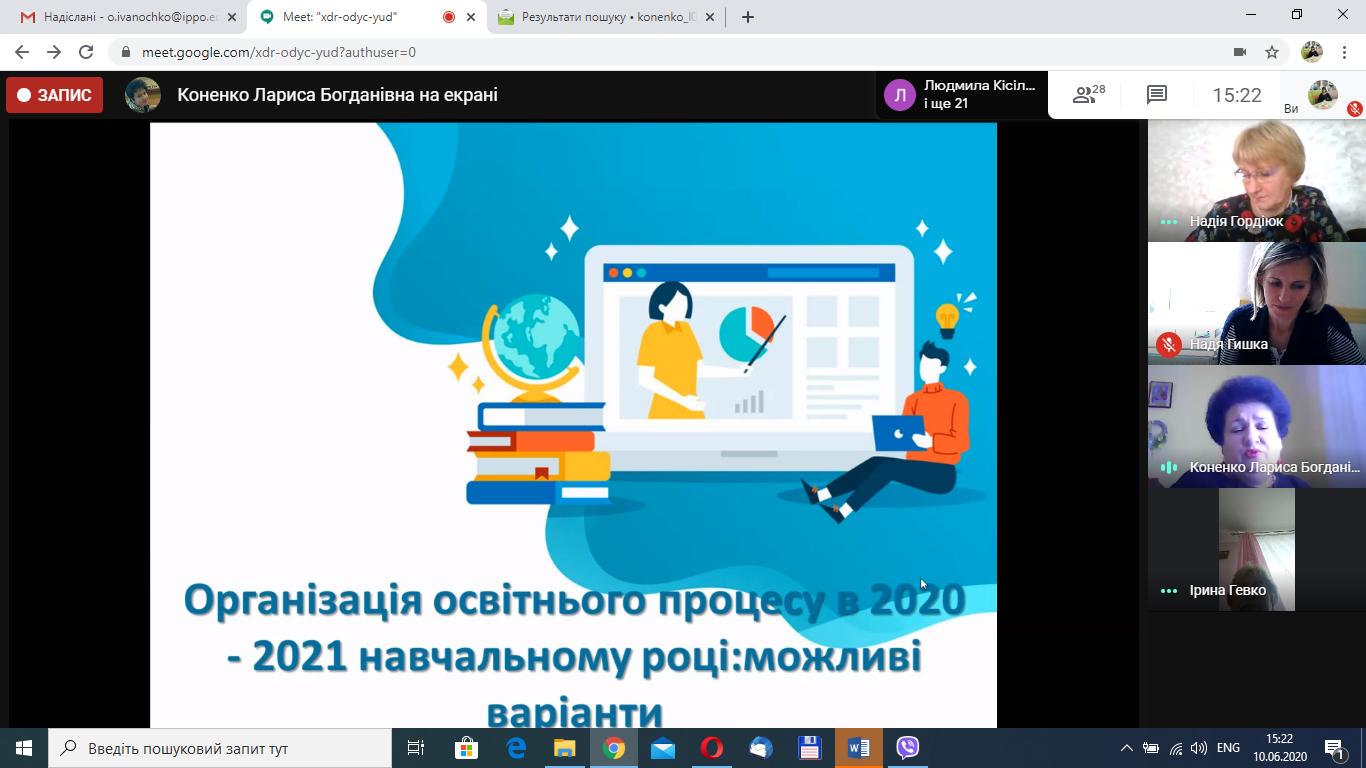Click the Chrome icon on the taskbar
Viewport: 1366px width, 768px height.
point(614,748)
